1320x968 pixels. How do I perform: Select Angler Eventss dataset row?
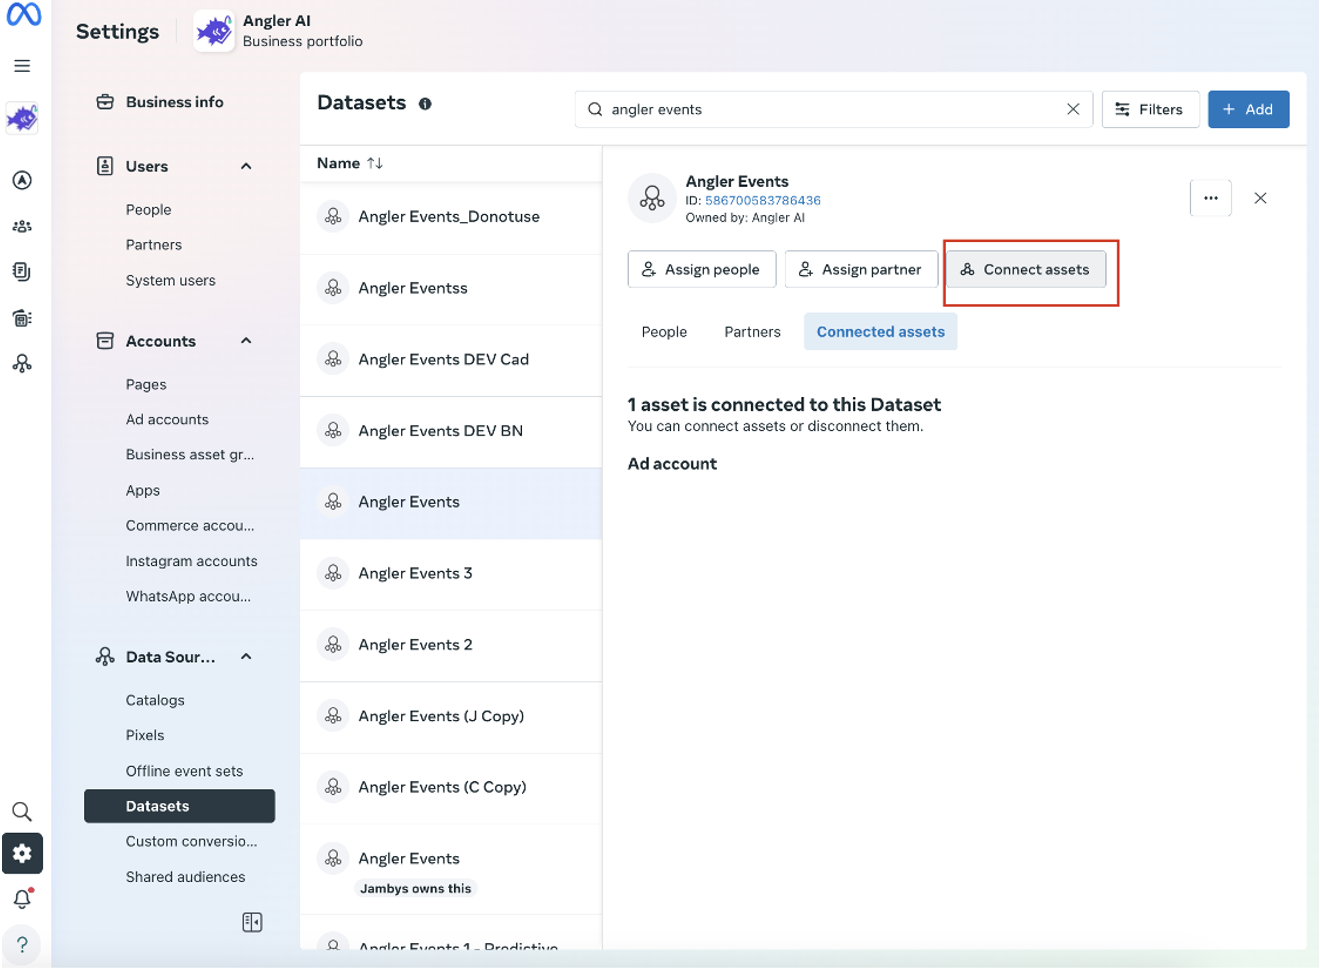(x=451, y=289)
